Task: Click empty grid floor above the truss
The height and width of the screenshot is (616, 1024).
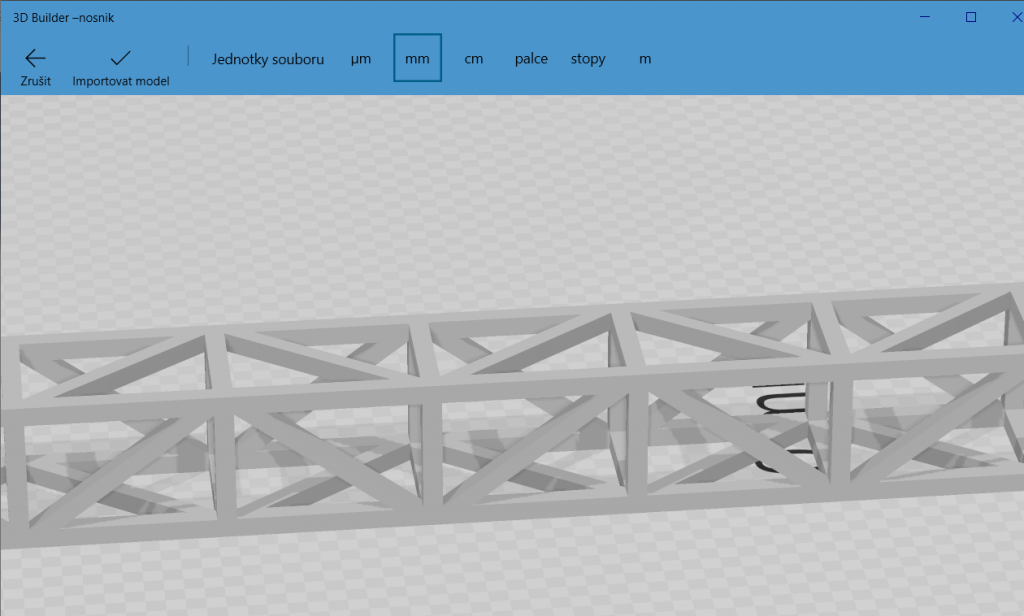Action: click(500, 200)
